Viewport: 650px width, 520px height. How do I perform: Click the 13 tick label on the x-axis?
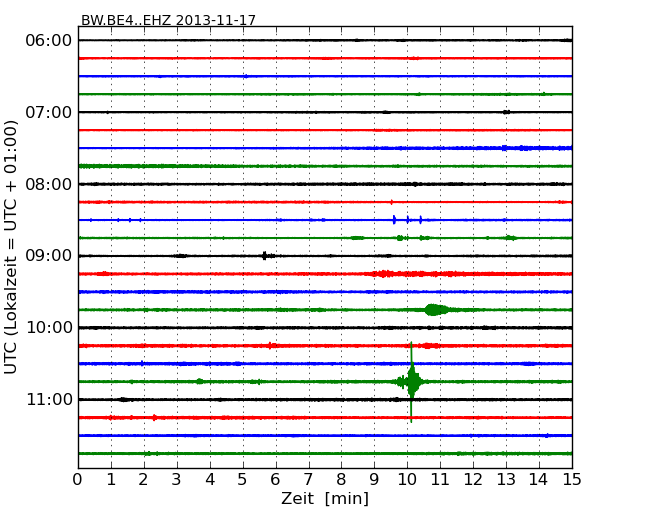[506, 480]
